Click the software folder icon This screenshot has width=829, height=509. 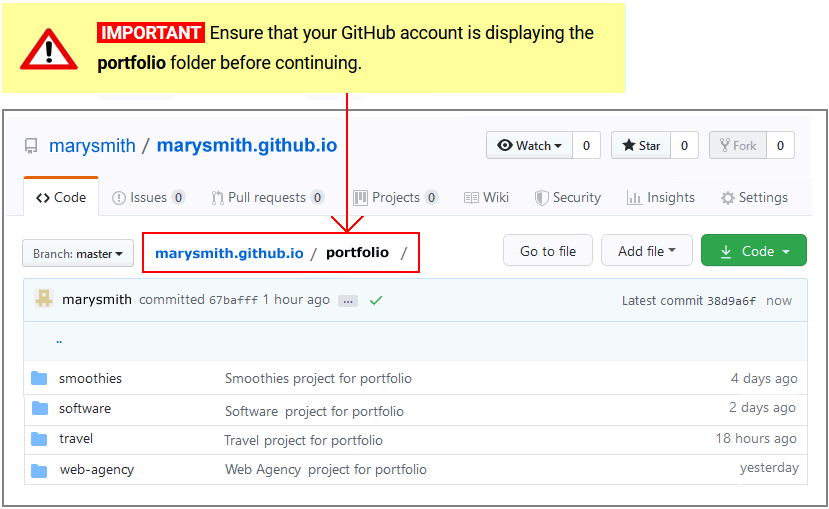coord(39,408)
